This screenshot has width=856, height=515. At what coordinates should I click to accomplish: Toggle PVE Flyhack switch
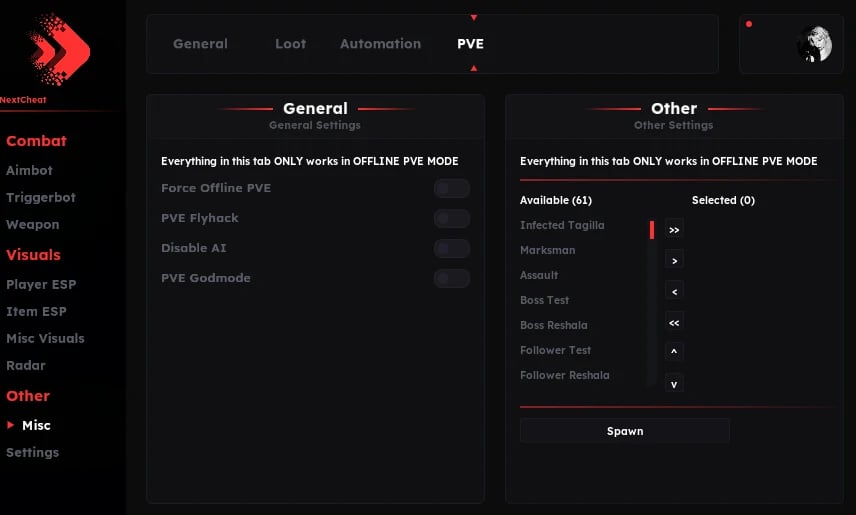click(x=451, y=219)
